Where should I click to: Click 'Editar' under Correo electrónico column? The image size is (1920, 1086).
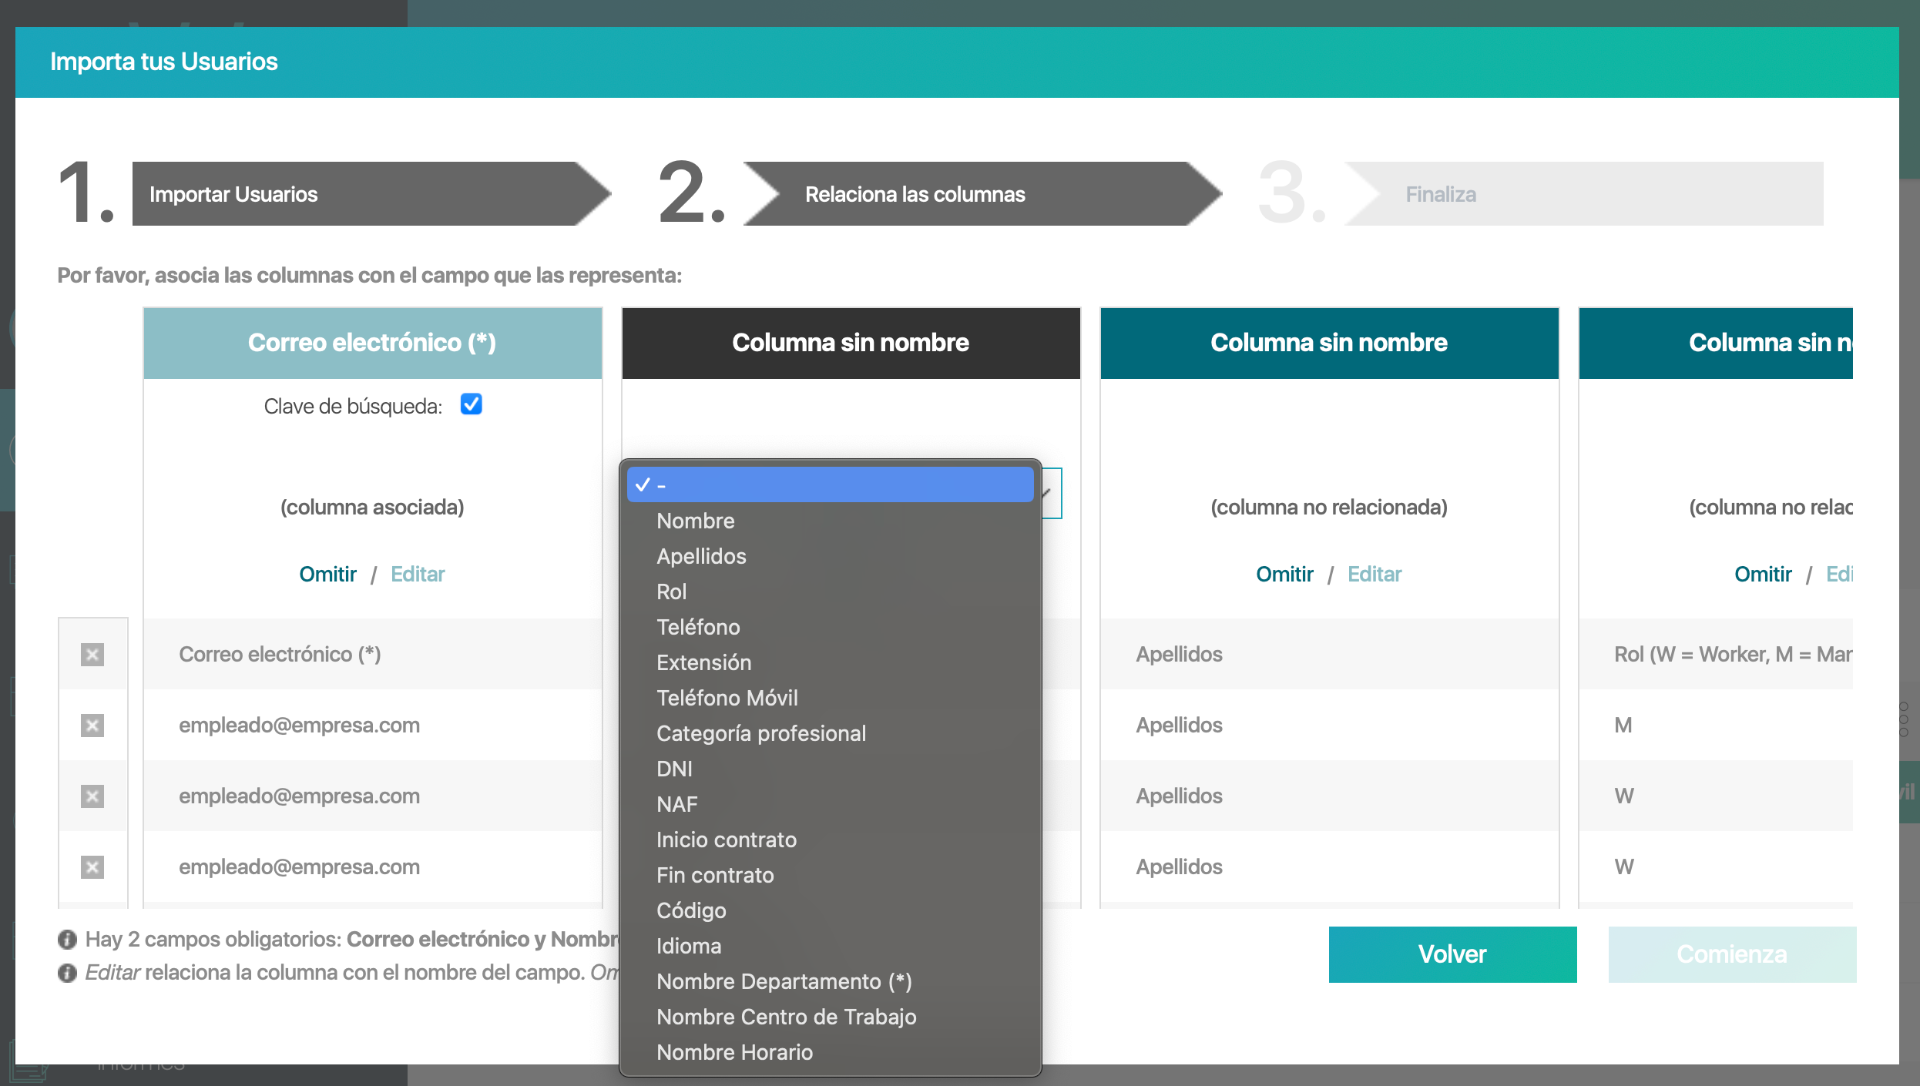point(417,574)
